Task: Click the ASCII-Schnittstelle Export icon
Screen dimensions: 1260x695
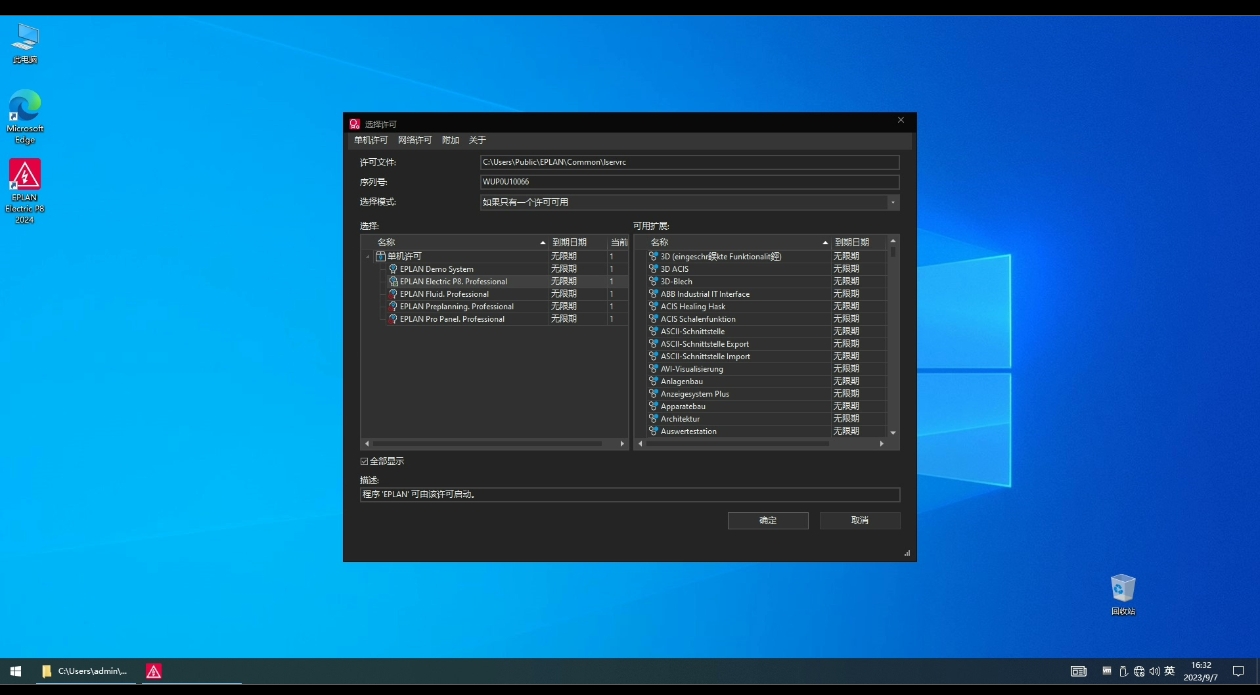Action: coord(653,344)
